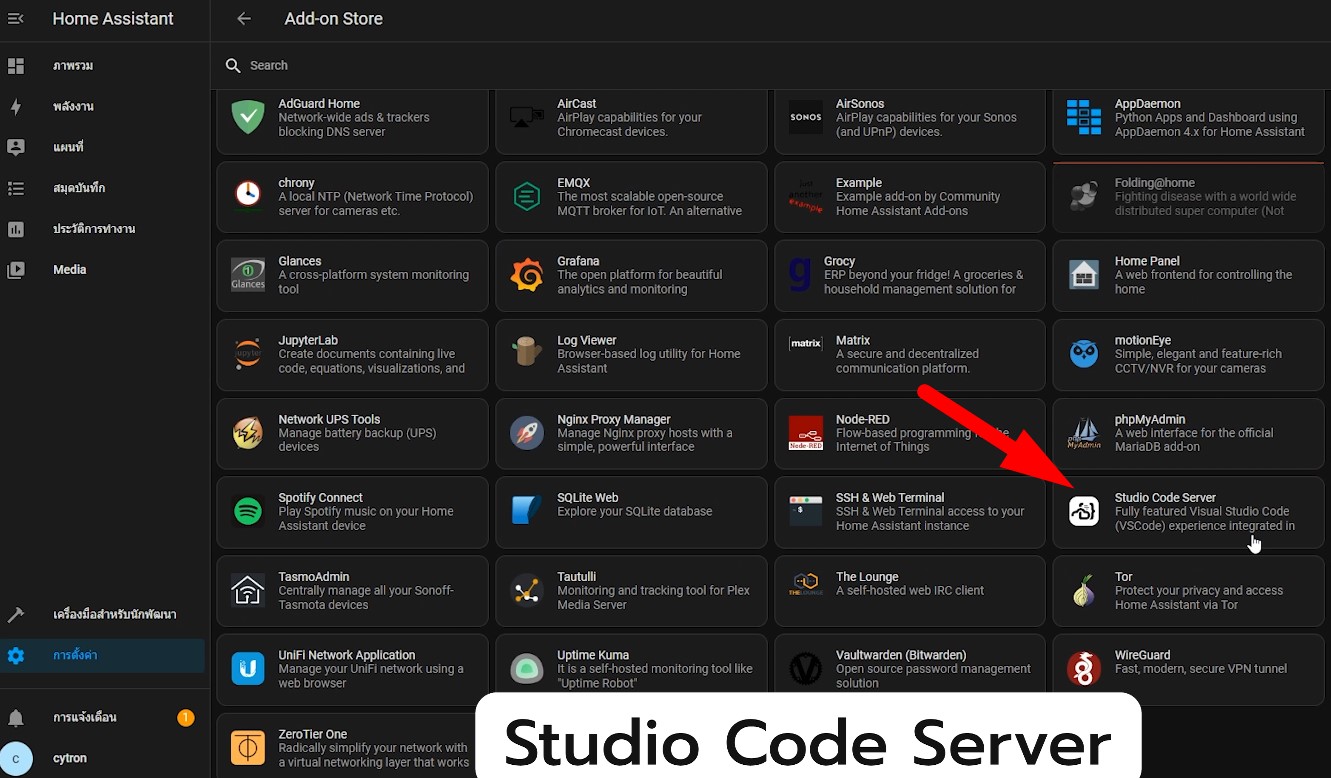Collapse the sidebar with the hamburger menu icon
Viewport: 1331px width, 778px height.
[16, 19]
